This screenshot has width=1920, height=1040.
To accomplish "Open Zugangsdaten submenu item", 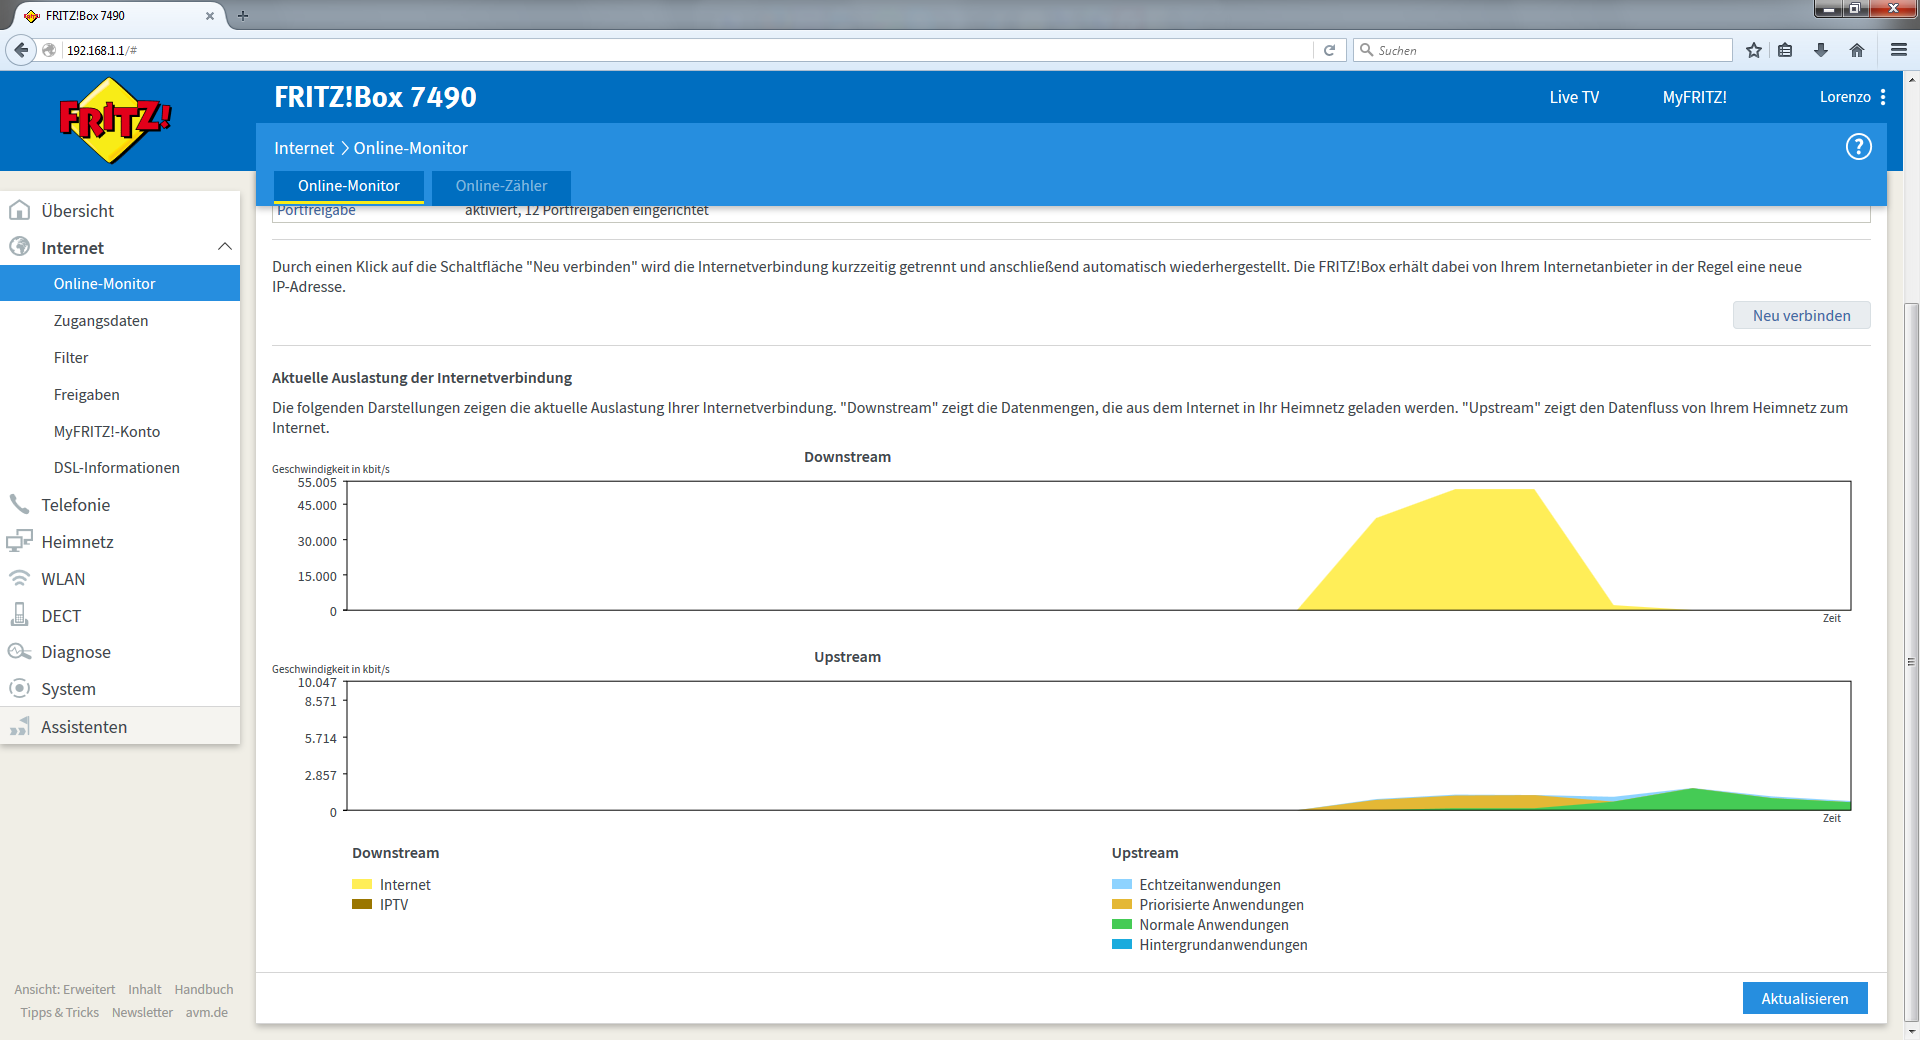I will 101,321.
